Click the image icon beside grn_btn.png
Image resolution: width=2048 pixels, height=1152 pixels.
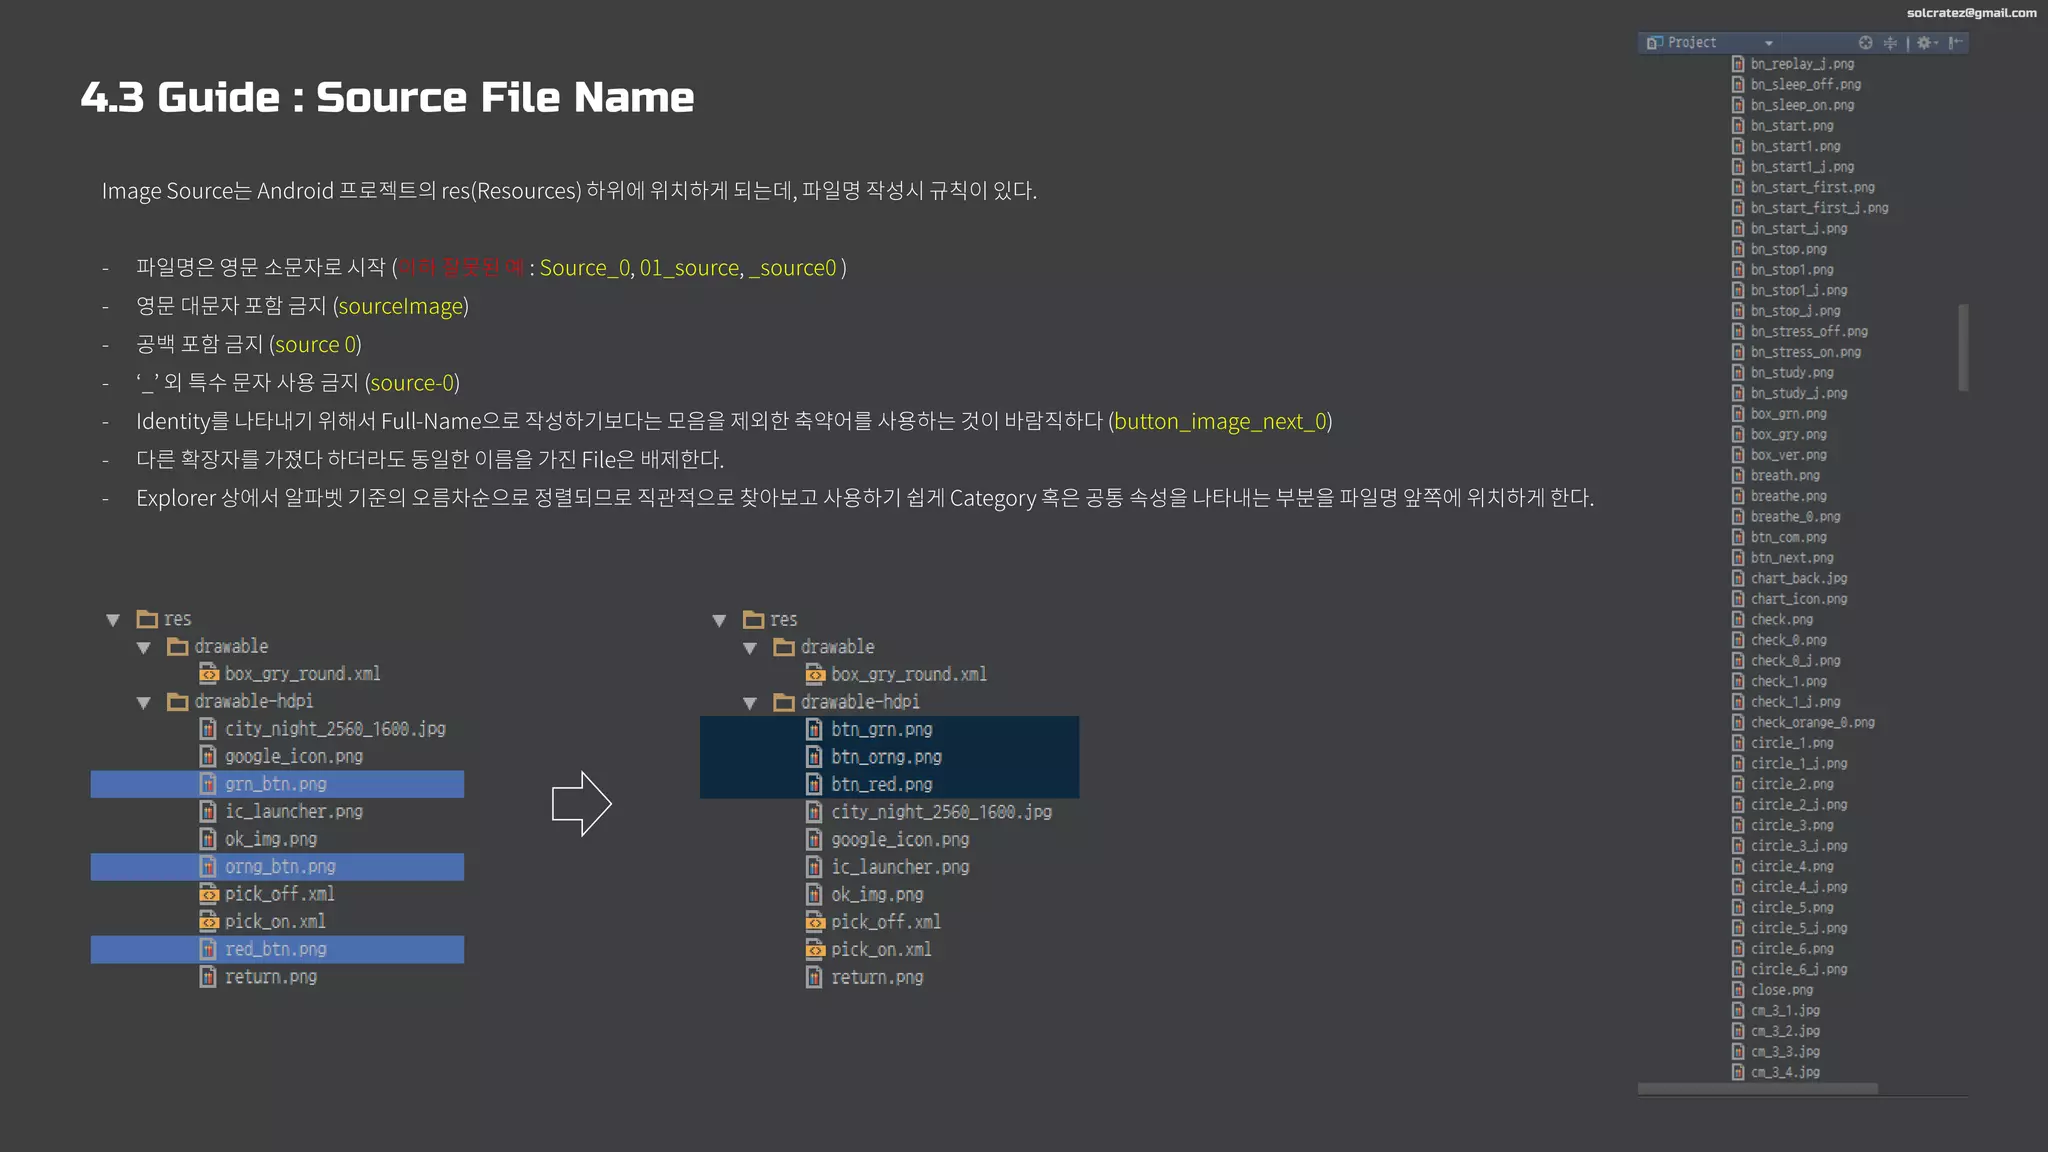208,784
